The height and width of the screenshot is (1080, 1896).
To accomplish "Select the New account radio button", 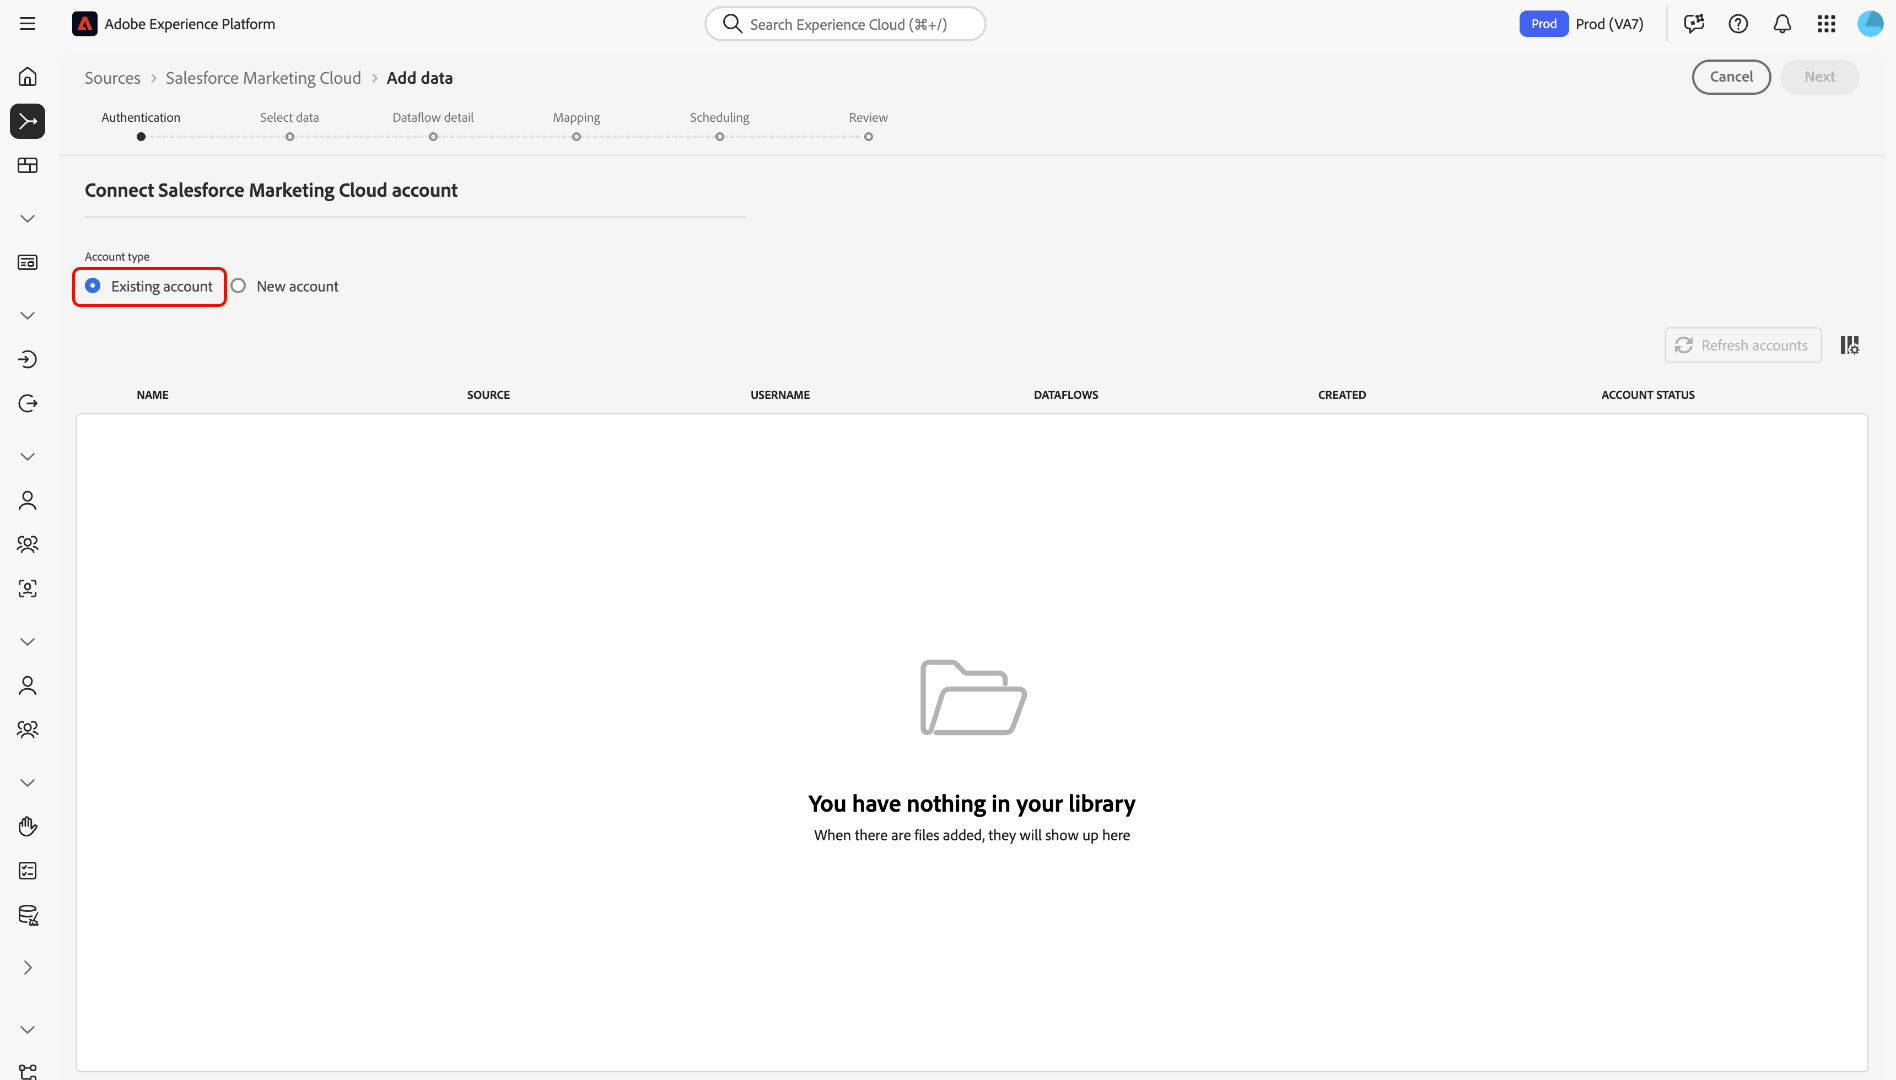I will pyautogui.click(x=238, y=286).
